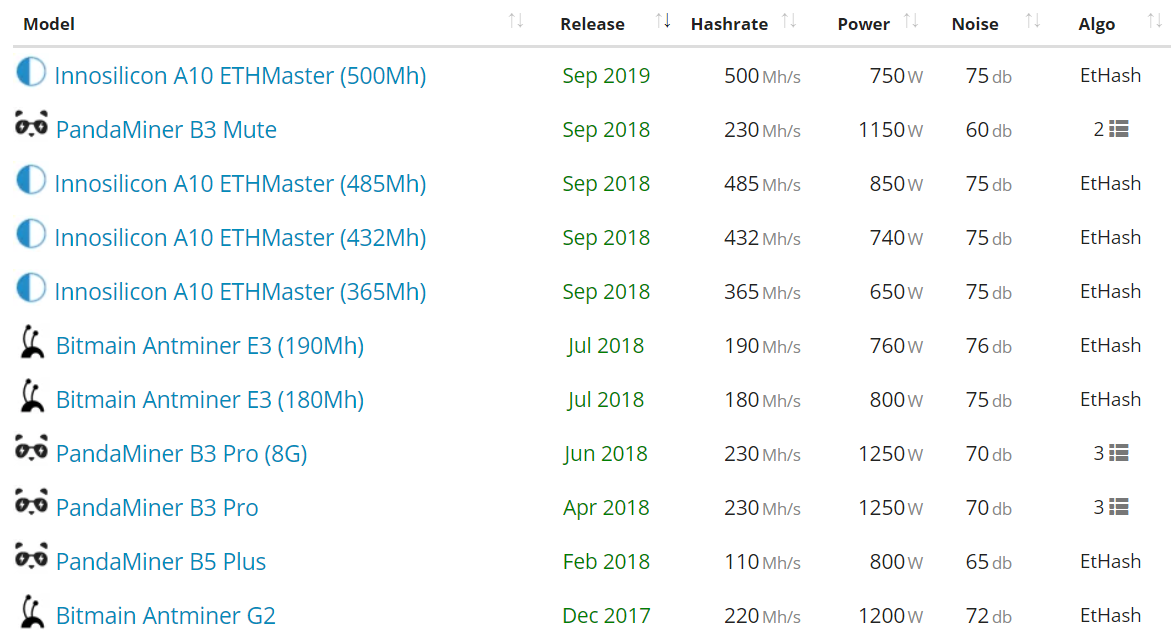Screen dimensions: 1171x638
Task: Sort table using the Hashrate column arrows
Action: [789, 21]
